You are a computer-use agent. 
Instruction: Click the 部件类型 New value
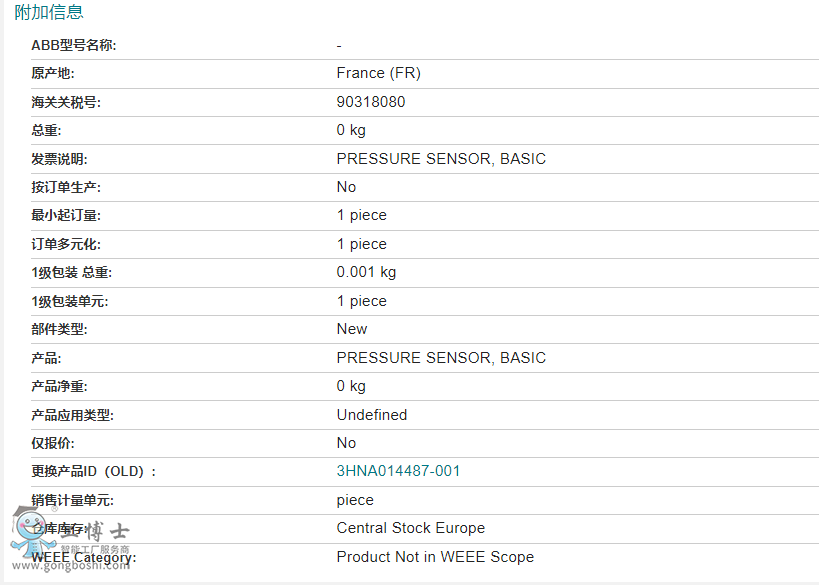click(x=352, y=329)
